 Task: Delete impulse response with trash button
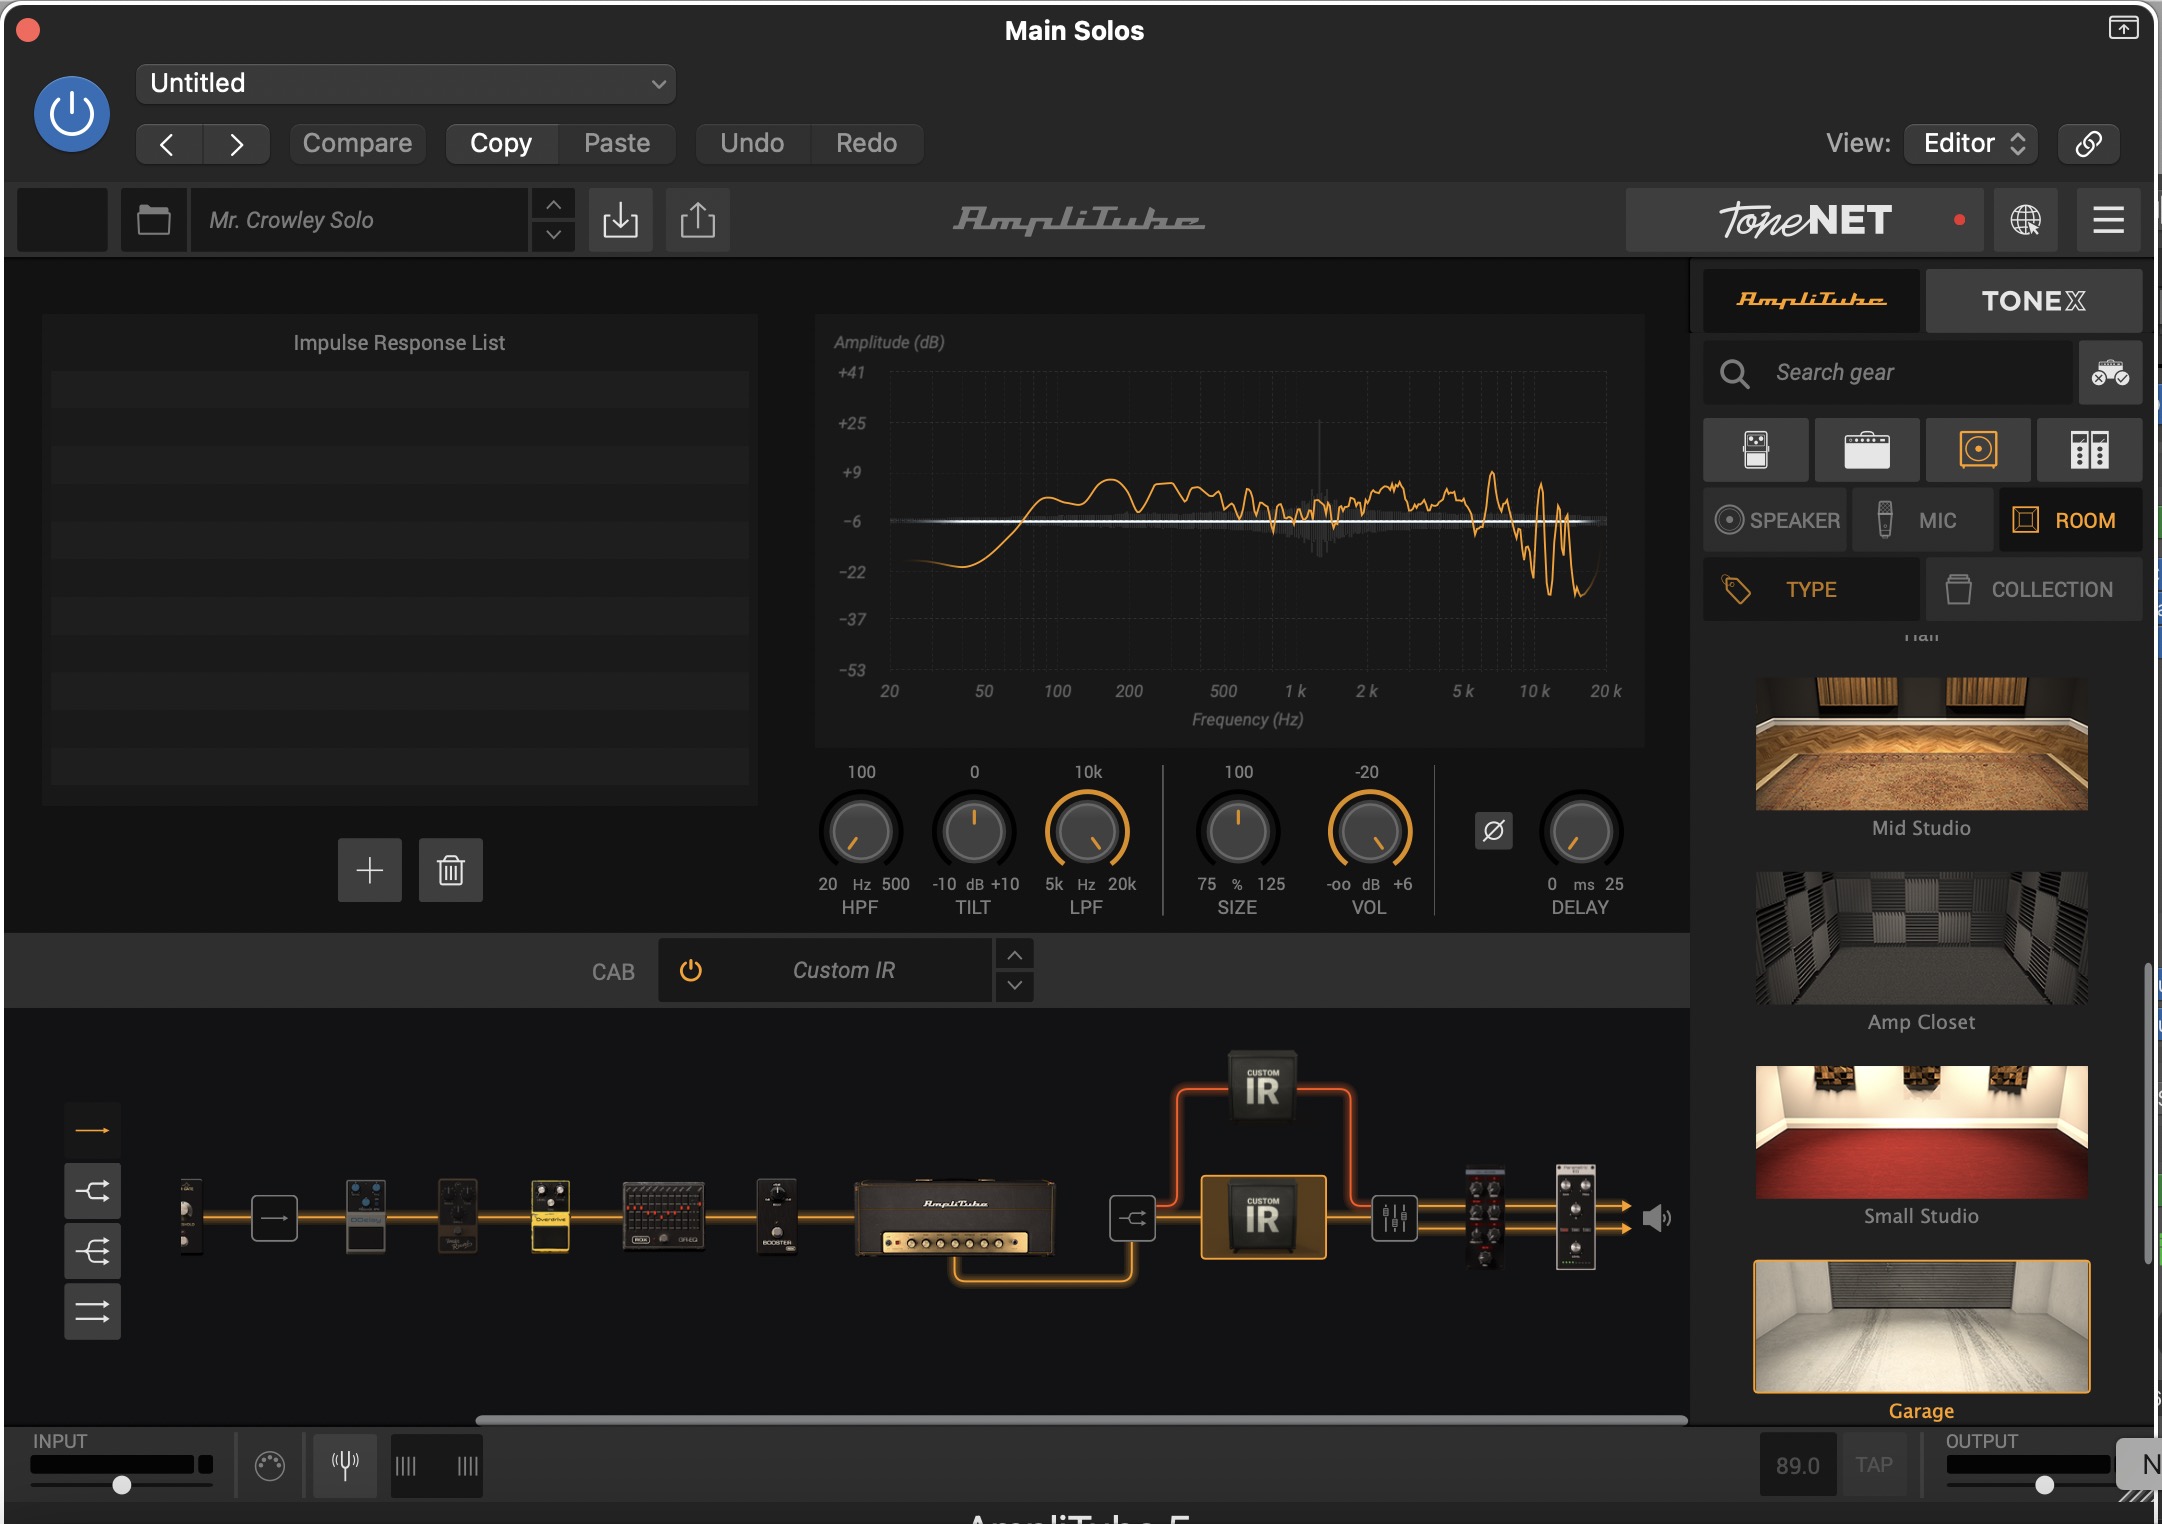(451, 870)
